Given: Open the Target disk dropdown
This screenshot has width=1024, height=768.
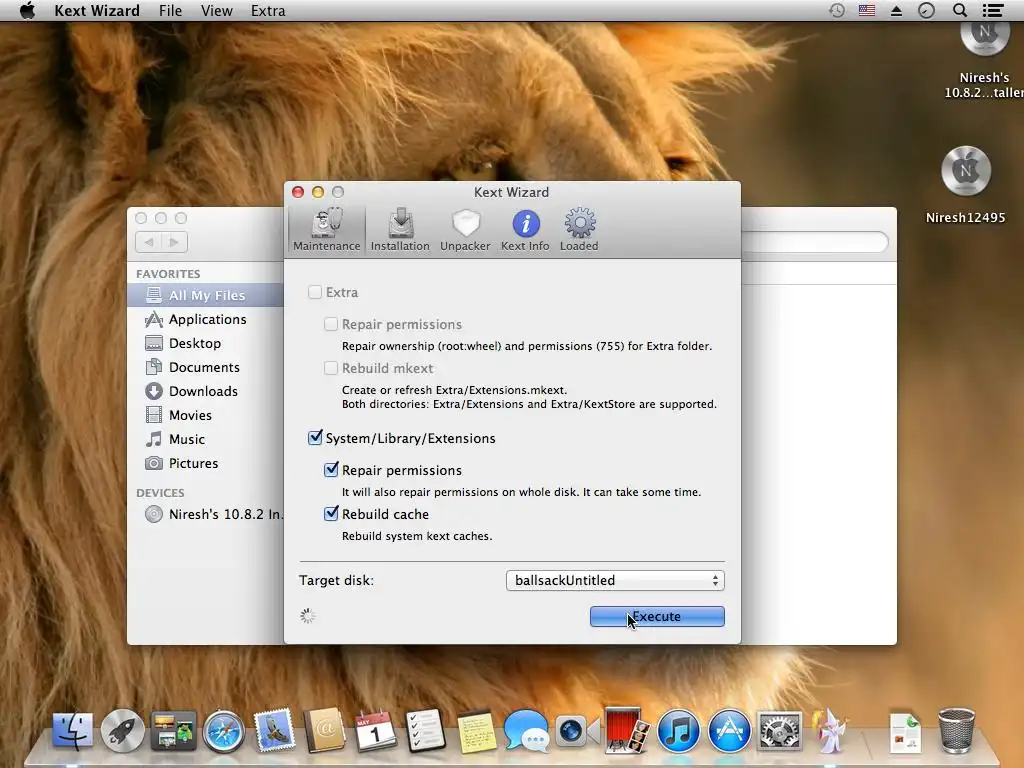Looking at the screenshot, I should click(615, 580).
